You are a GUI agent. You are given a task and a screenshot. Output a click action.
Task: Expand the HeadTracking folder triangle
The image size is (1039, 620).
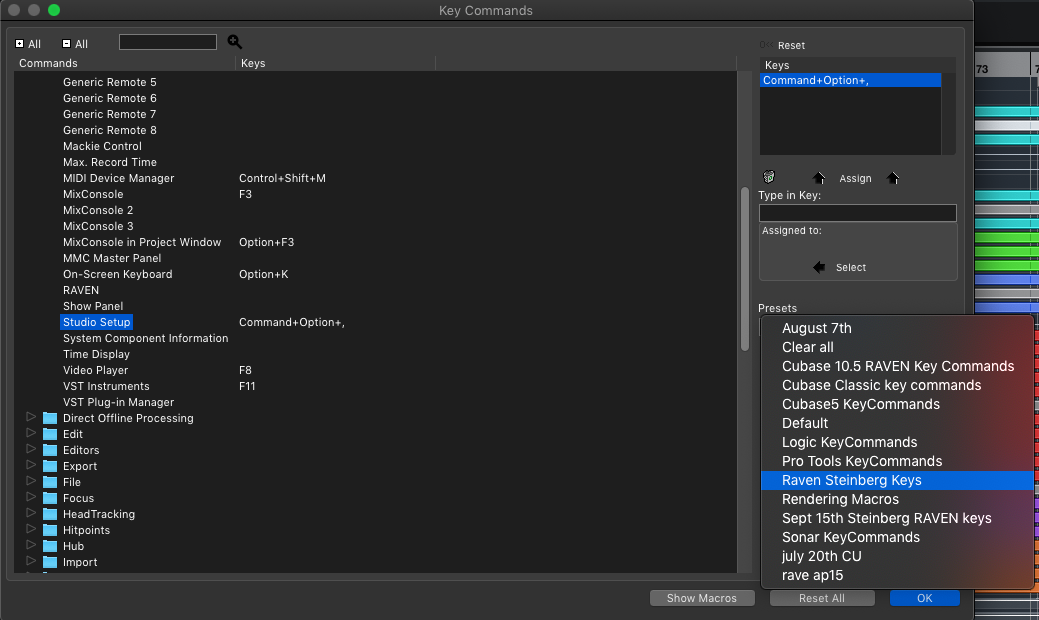(x=30, y=514)
